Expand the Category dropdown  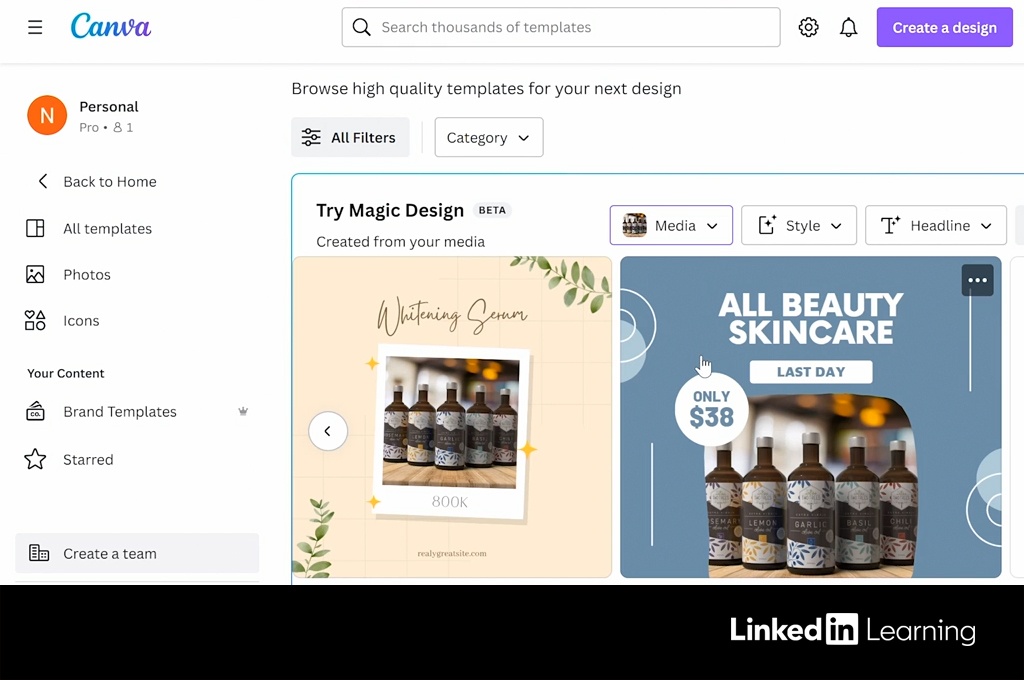coord(488,138)
